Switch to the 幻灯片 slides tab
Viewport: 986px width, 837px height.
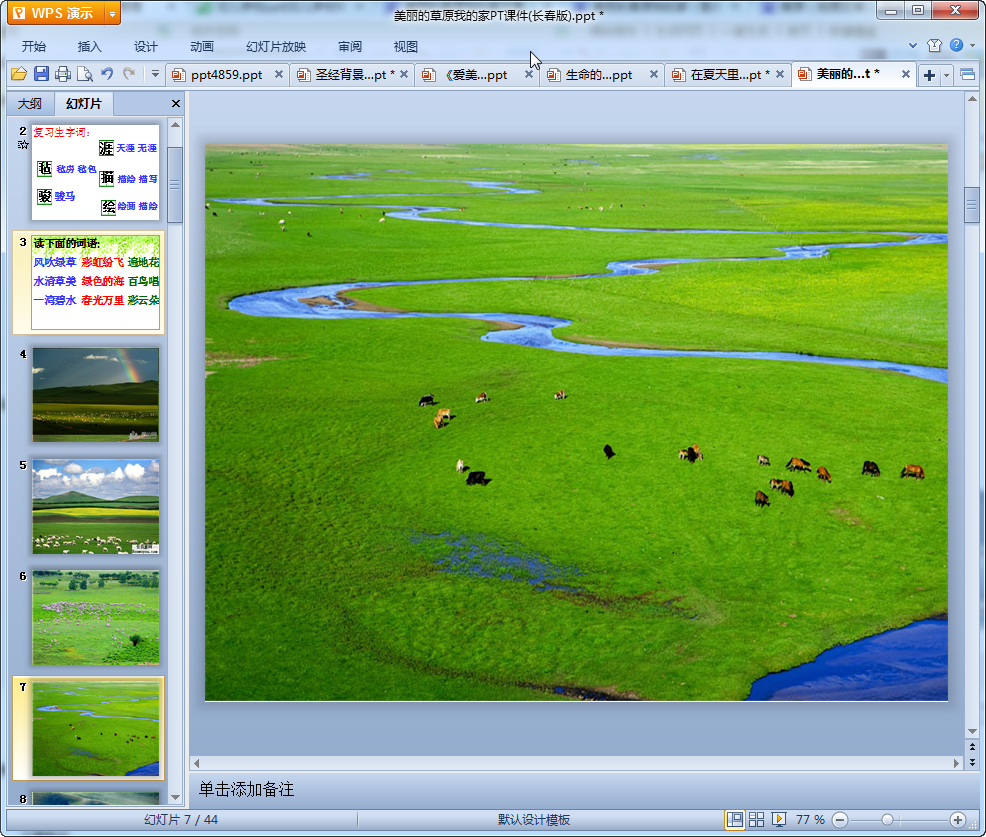coord(84,103)
